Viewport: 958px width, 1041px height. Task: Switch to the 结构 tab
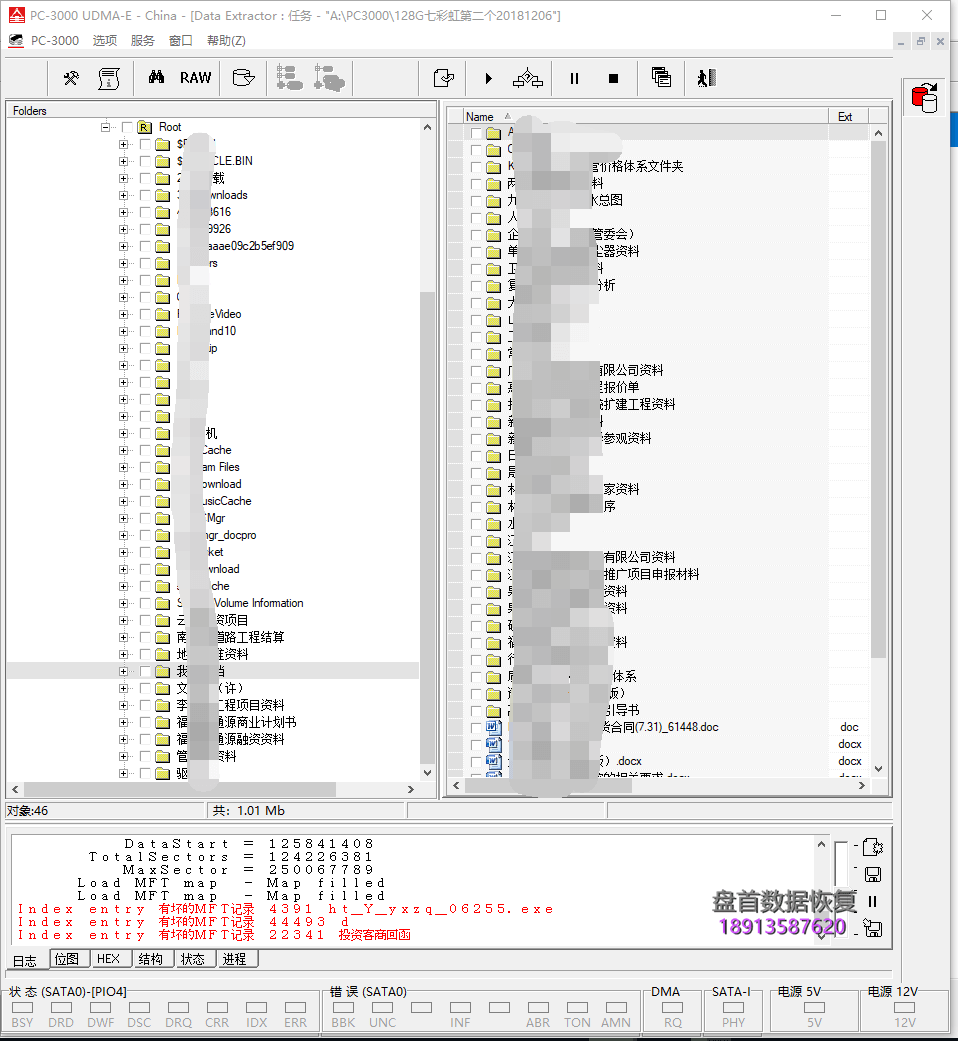click(151, 959)
